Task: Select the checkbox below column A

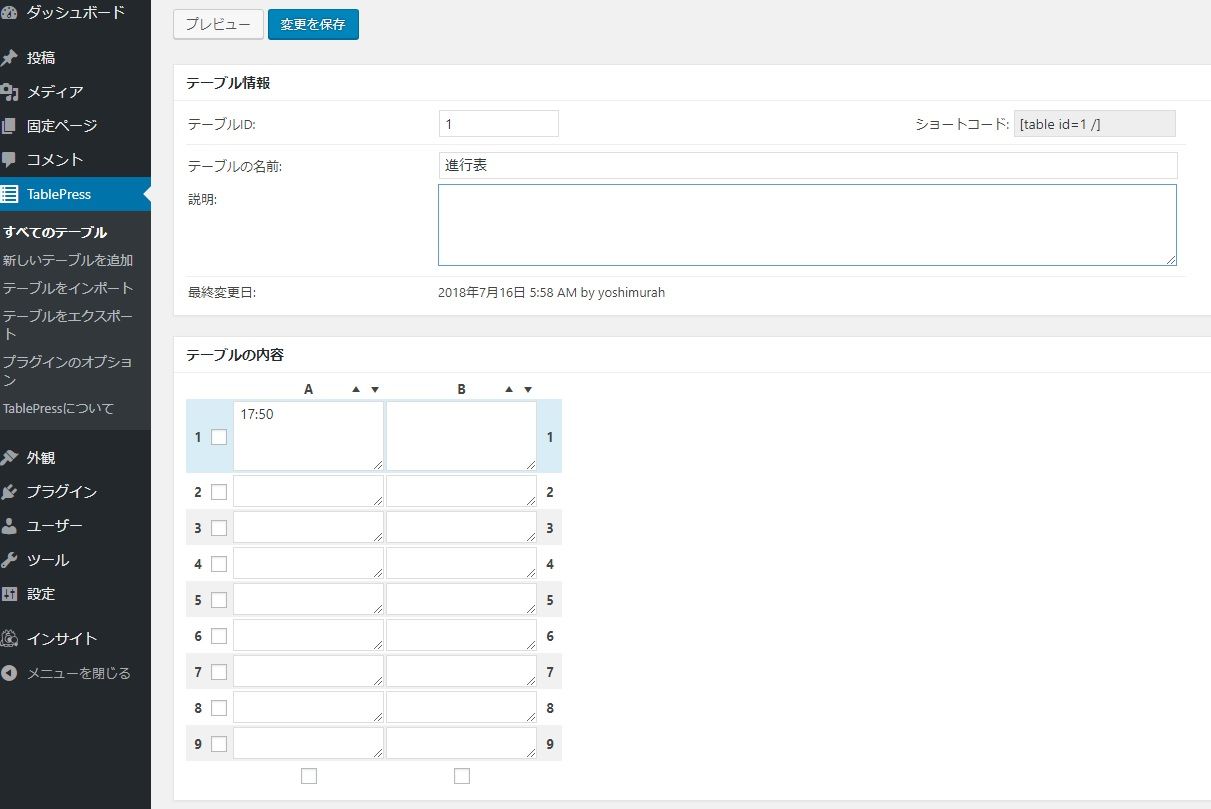Action: [x=309, y=776]
